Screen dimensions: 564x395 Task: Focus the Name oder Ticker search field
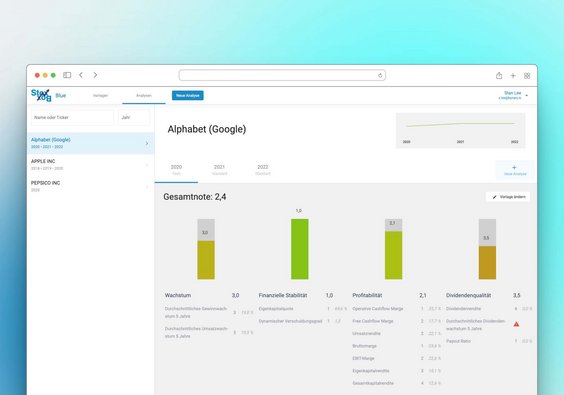click(72, 117)
